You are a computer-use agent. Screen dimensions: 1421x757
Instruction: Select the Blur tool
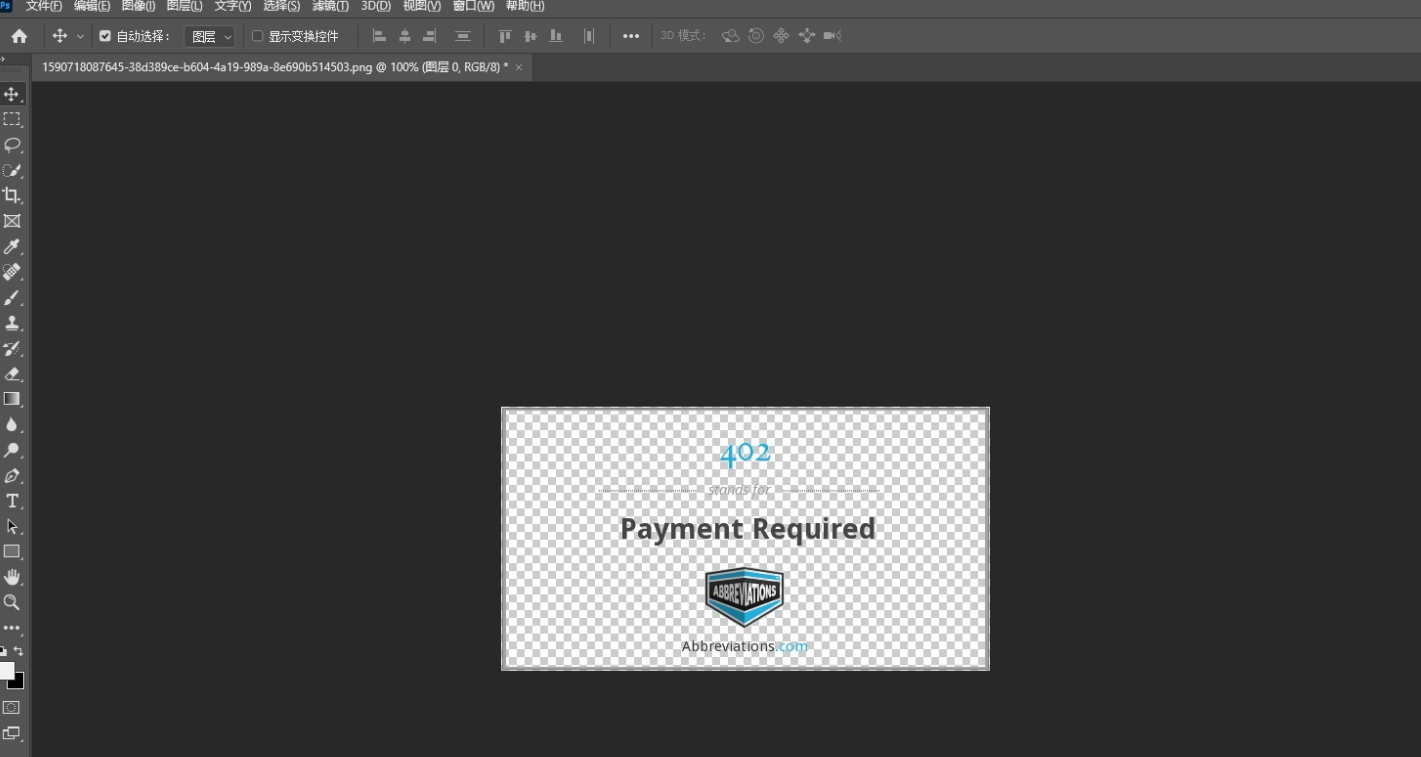coord(12,425)
